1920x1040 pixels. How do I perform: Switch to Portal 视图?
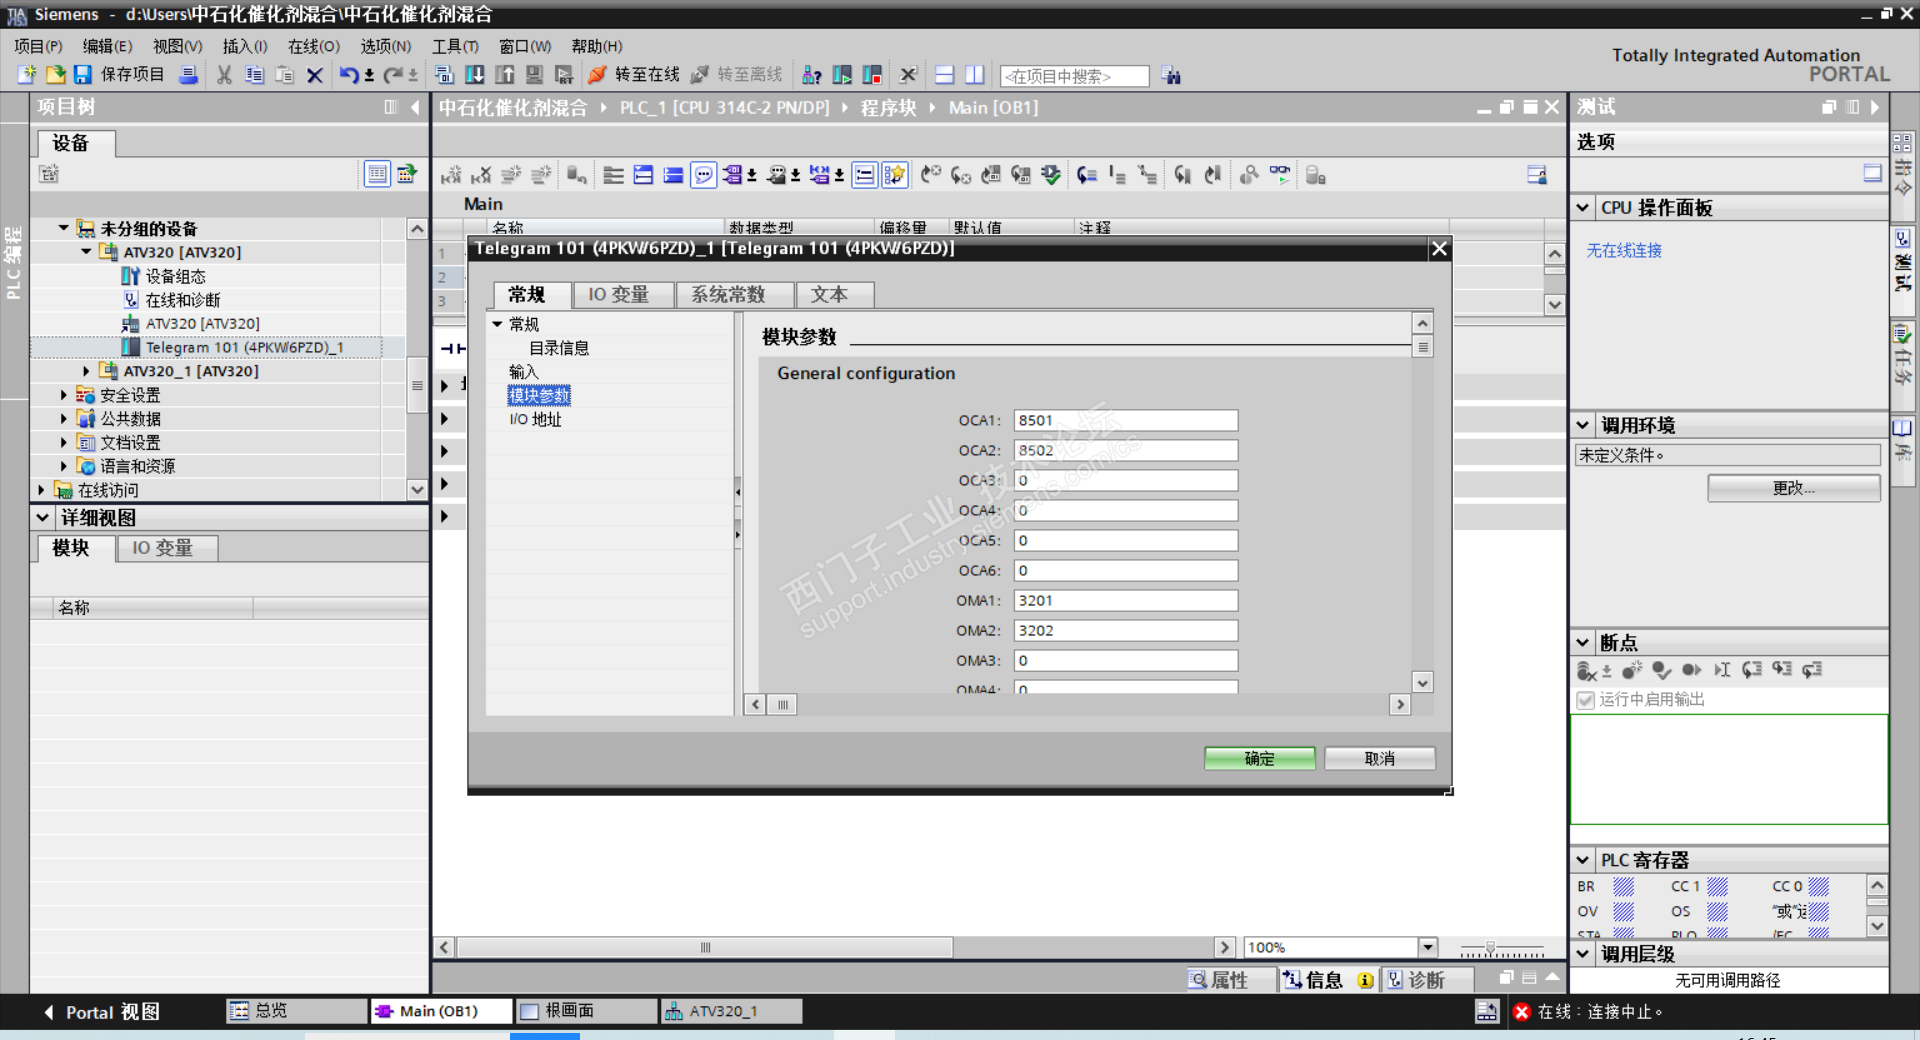102,1012
